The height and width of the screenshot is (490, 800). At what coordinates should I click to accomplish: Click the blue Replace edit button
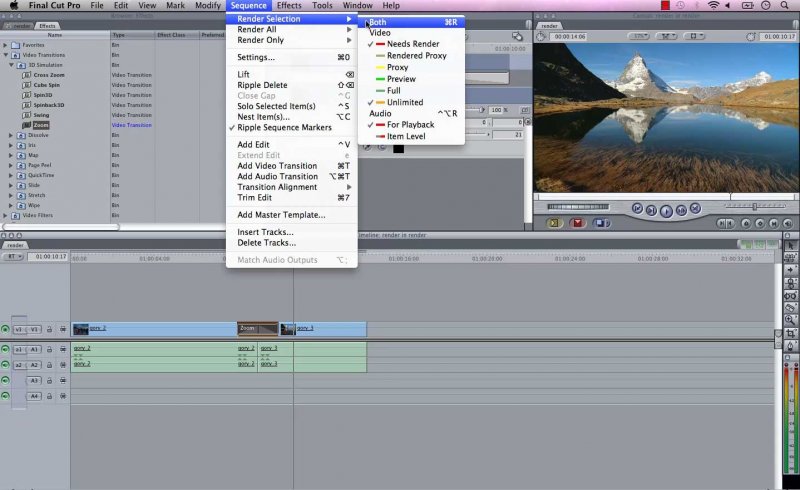coord(598,224)
